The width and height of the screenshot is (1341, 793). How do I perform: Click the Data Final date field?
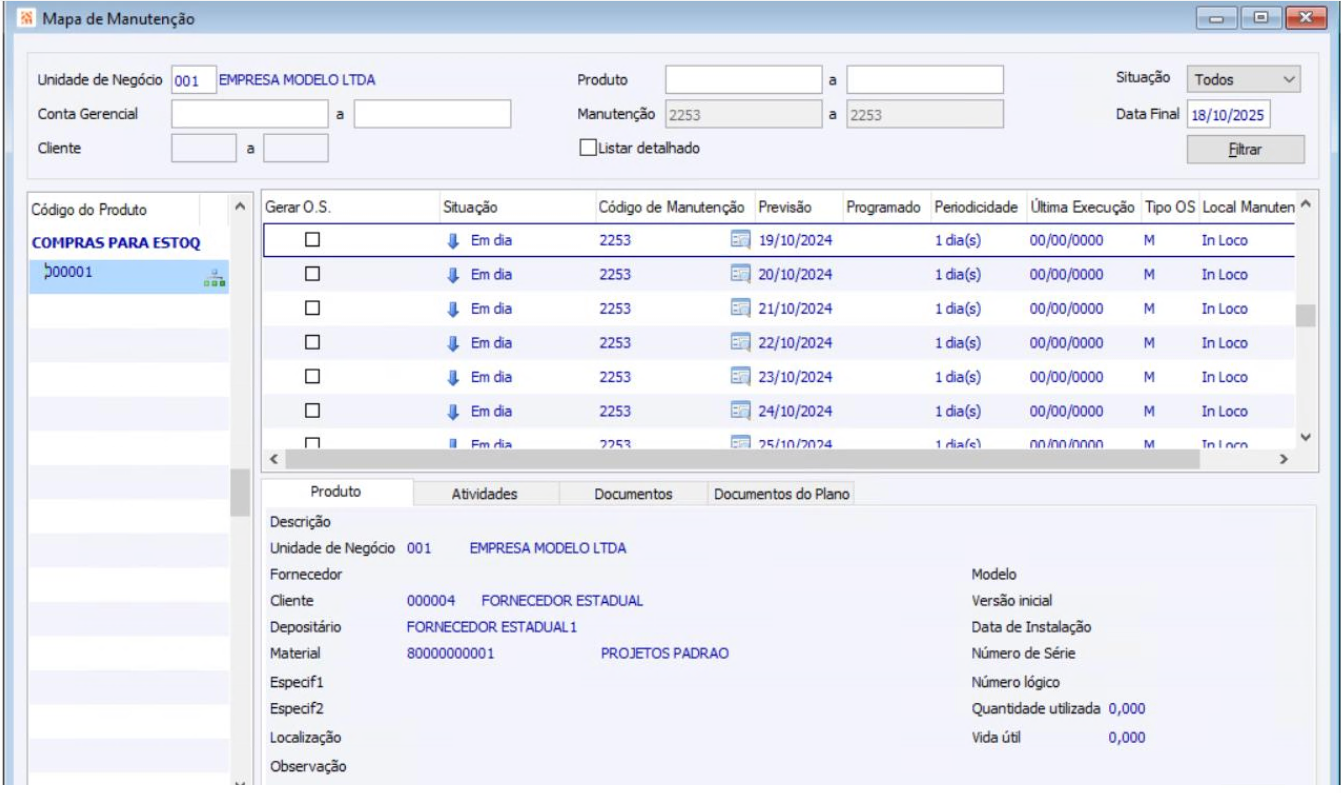[1228, 115]
